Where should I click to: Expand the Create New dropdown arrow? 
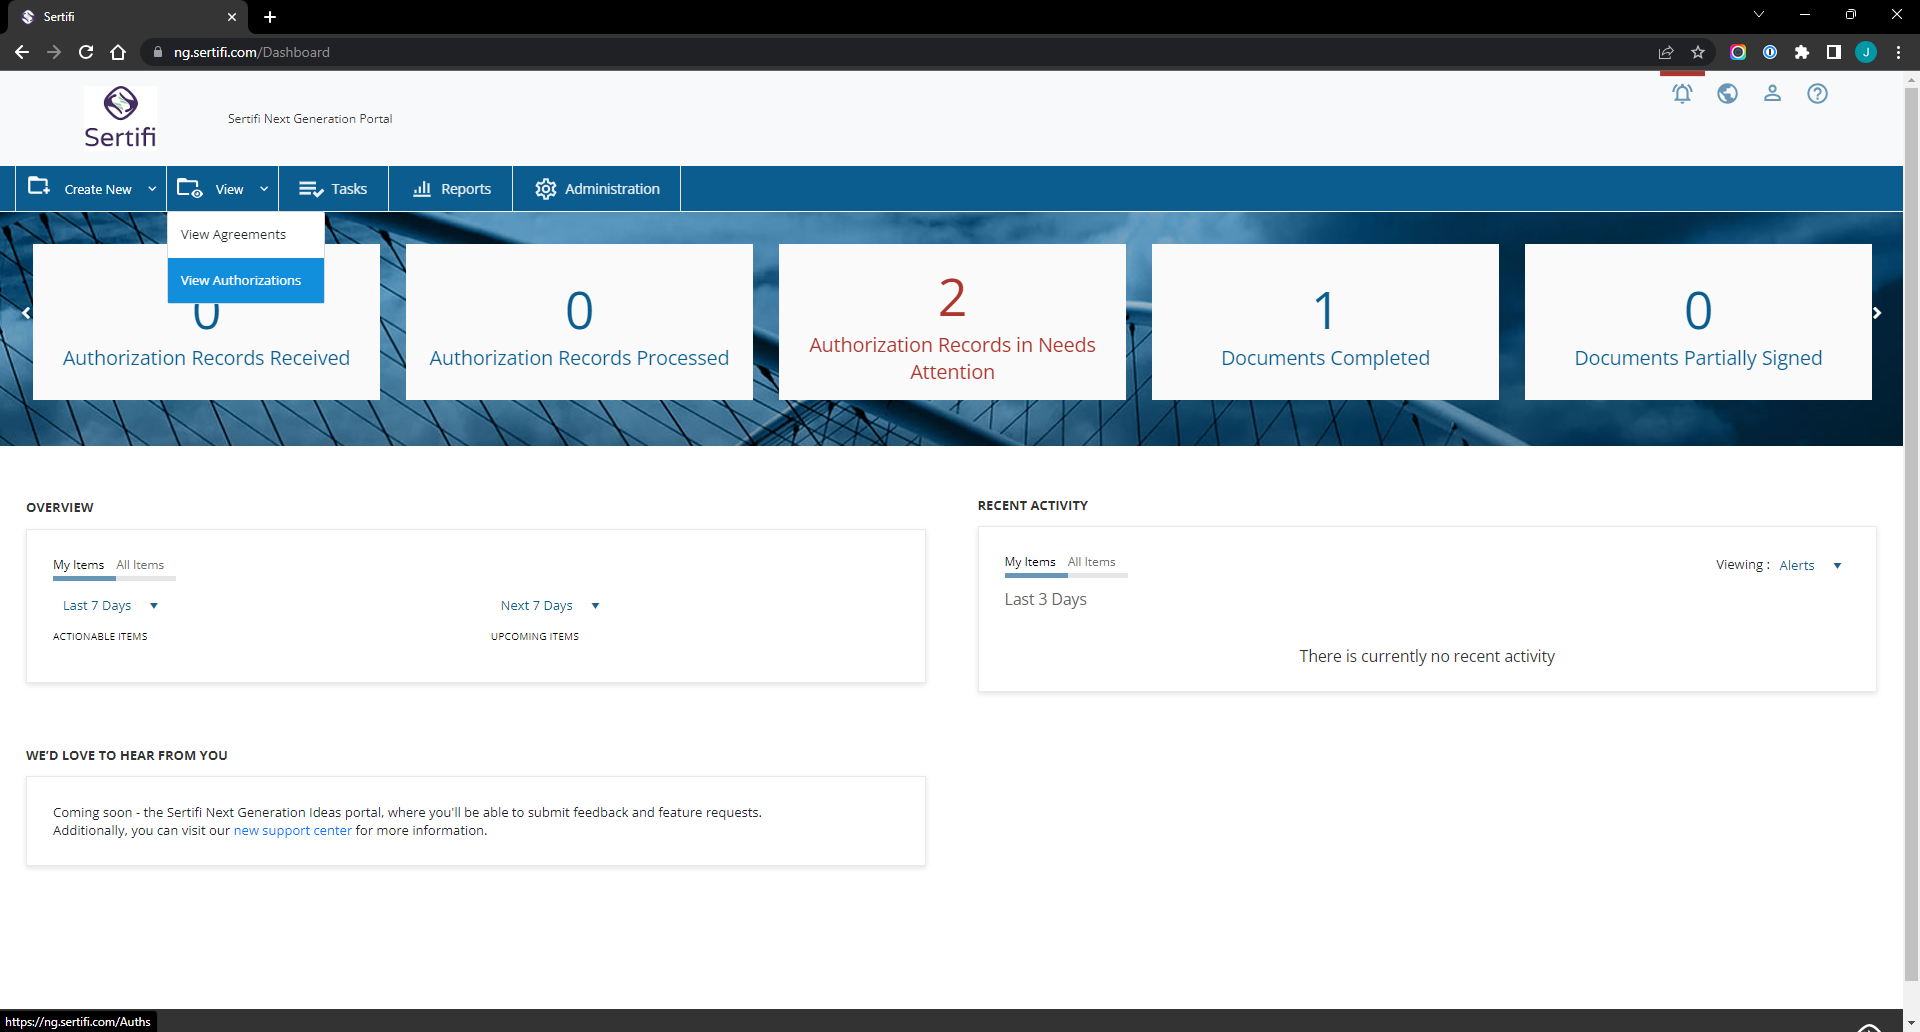[x=152, y=189]
